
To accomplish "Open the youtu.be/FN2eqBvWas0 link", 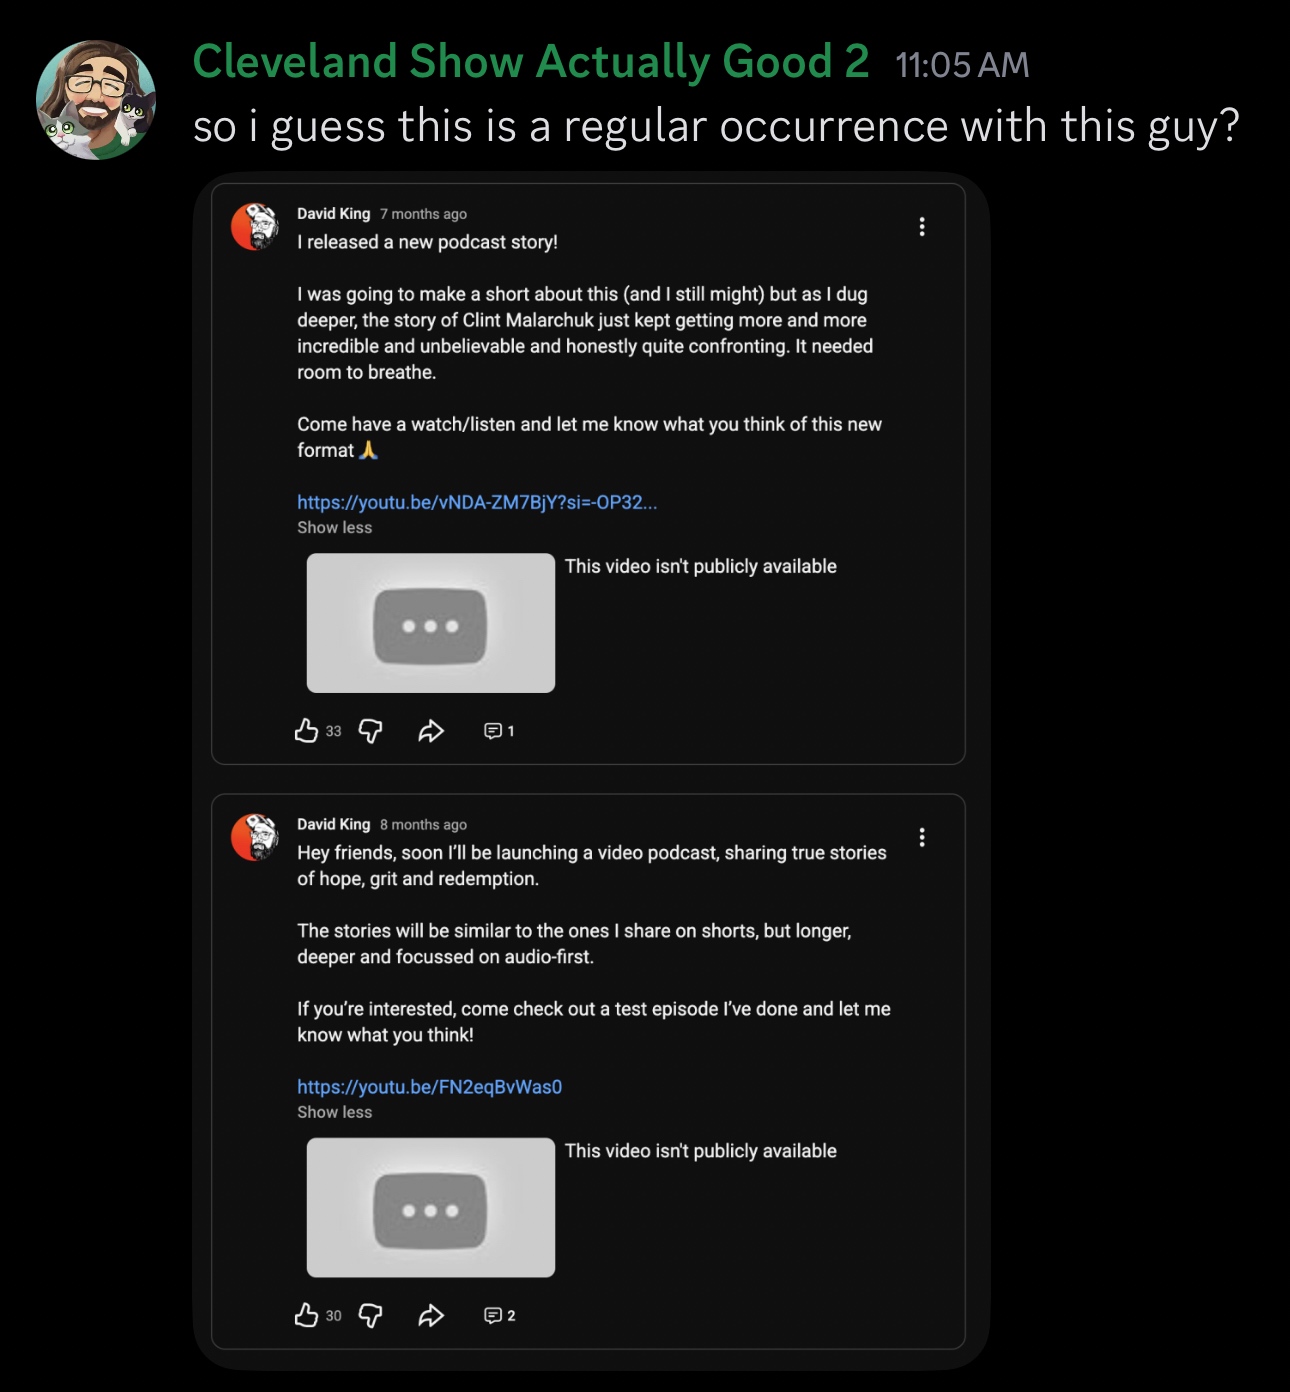I will point(429,1087).
